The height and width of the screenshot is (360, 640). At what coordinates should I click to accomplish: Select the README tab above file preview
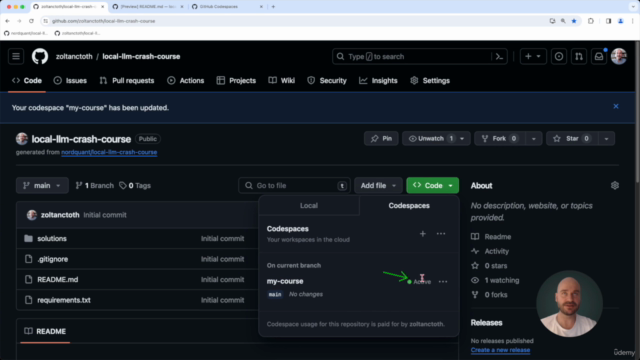[x=45, y=331]
